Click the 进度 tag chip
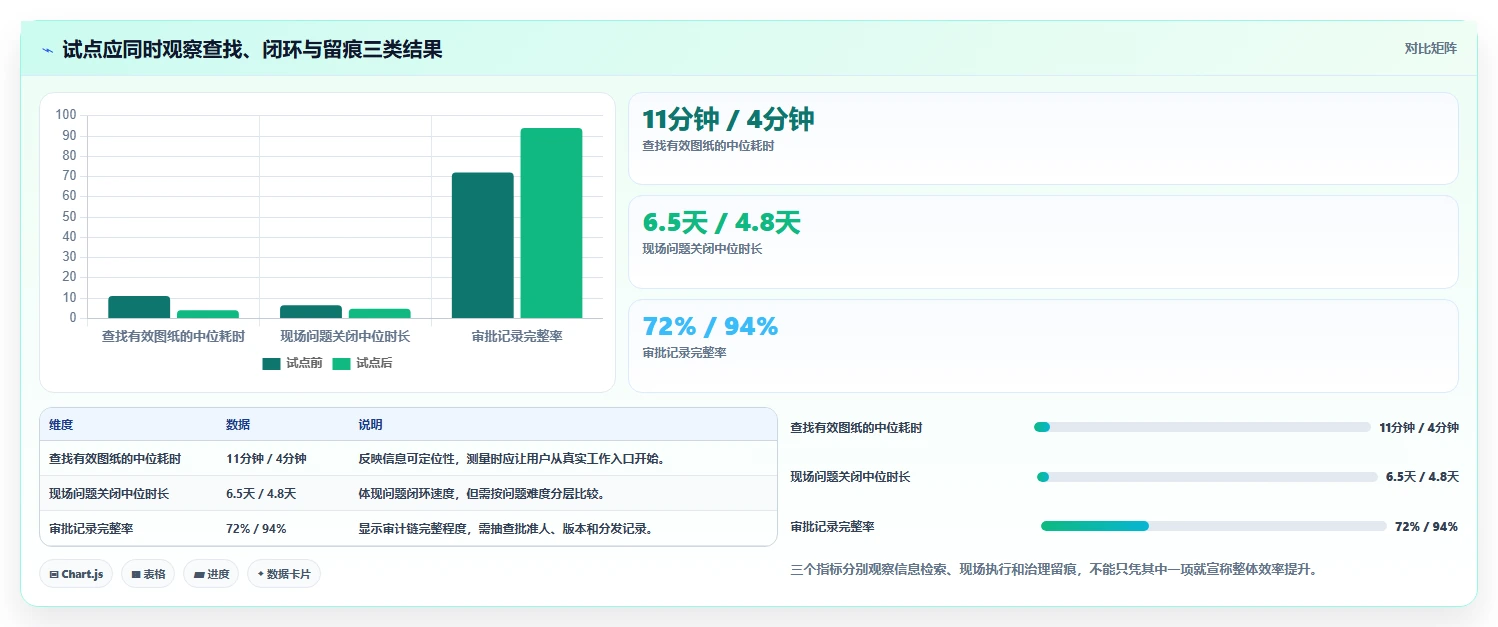Viewport: 1498px width, 627px height. (x=211, y=574)
